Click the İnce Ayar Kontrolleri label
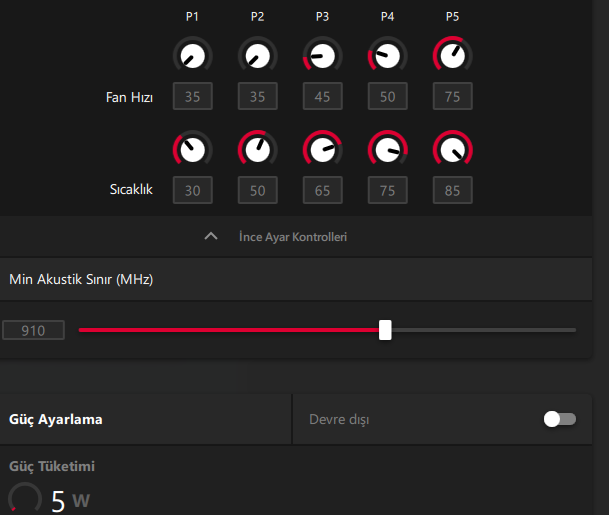 coord(293,237)
